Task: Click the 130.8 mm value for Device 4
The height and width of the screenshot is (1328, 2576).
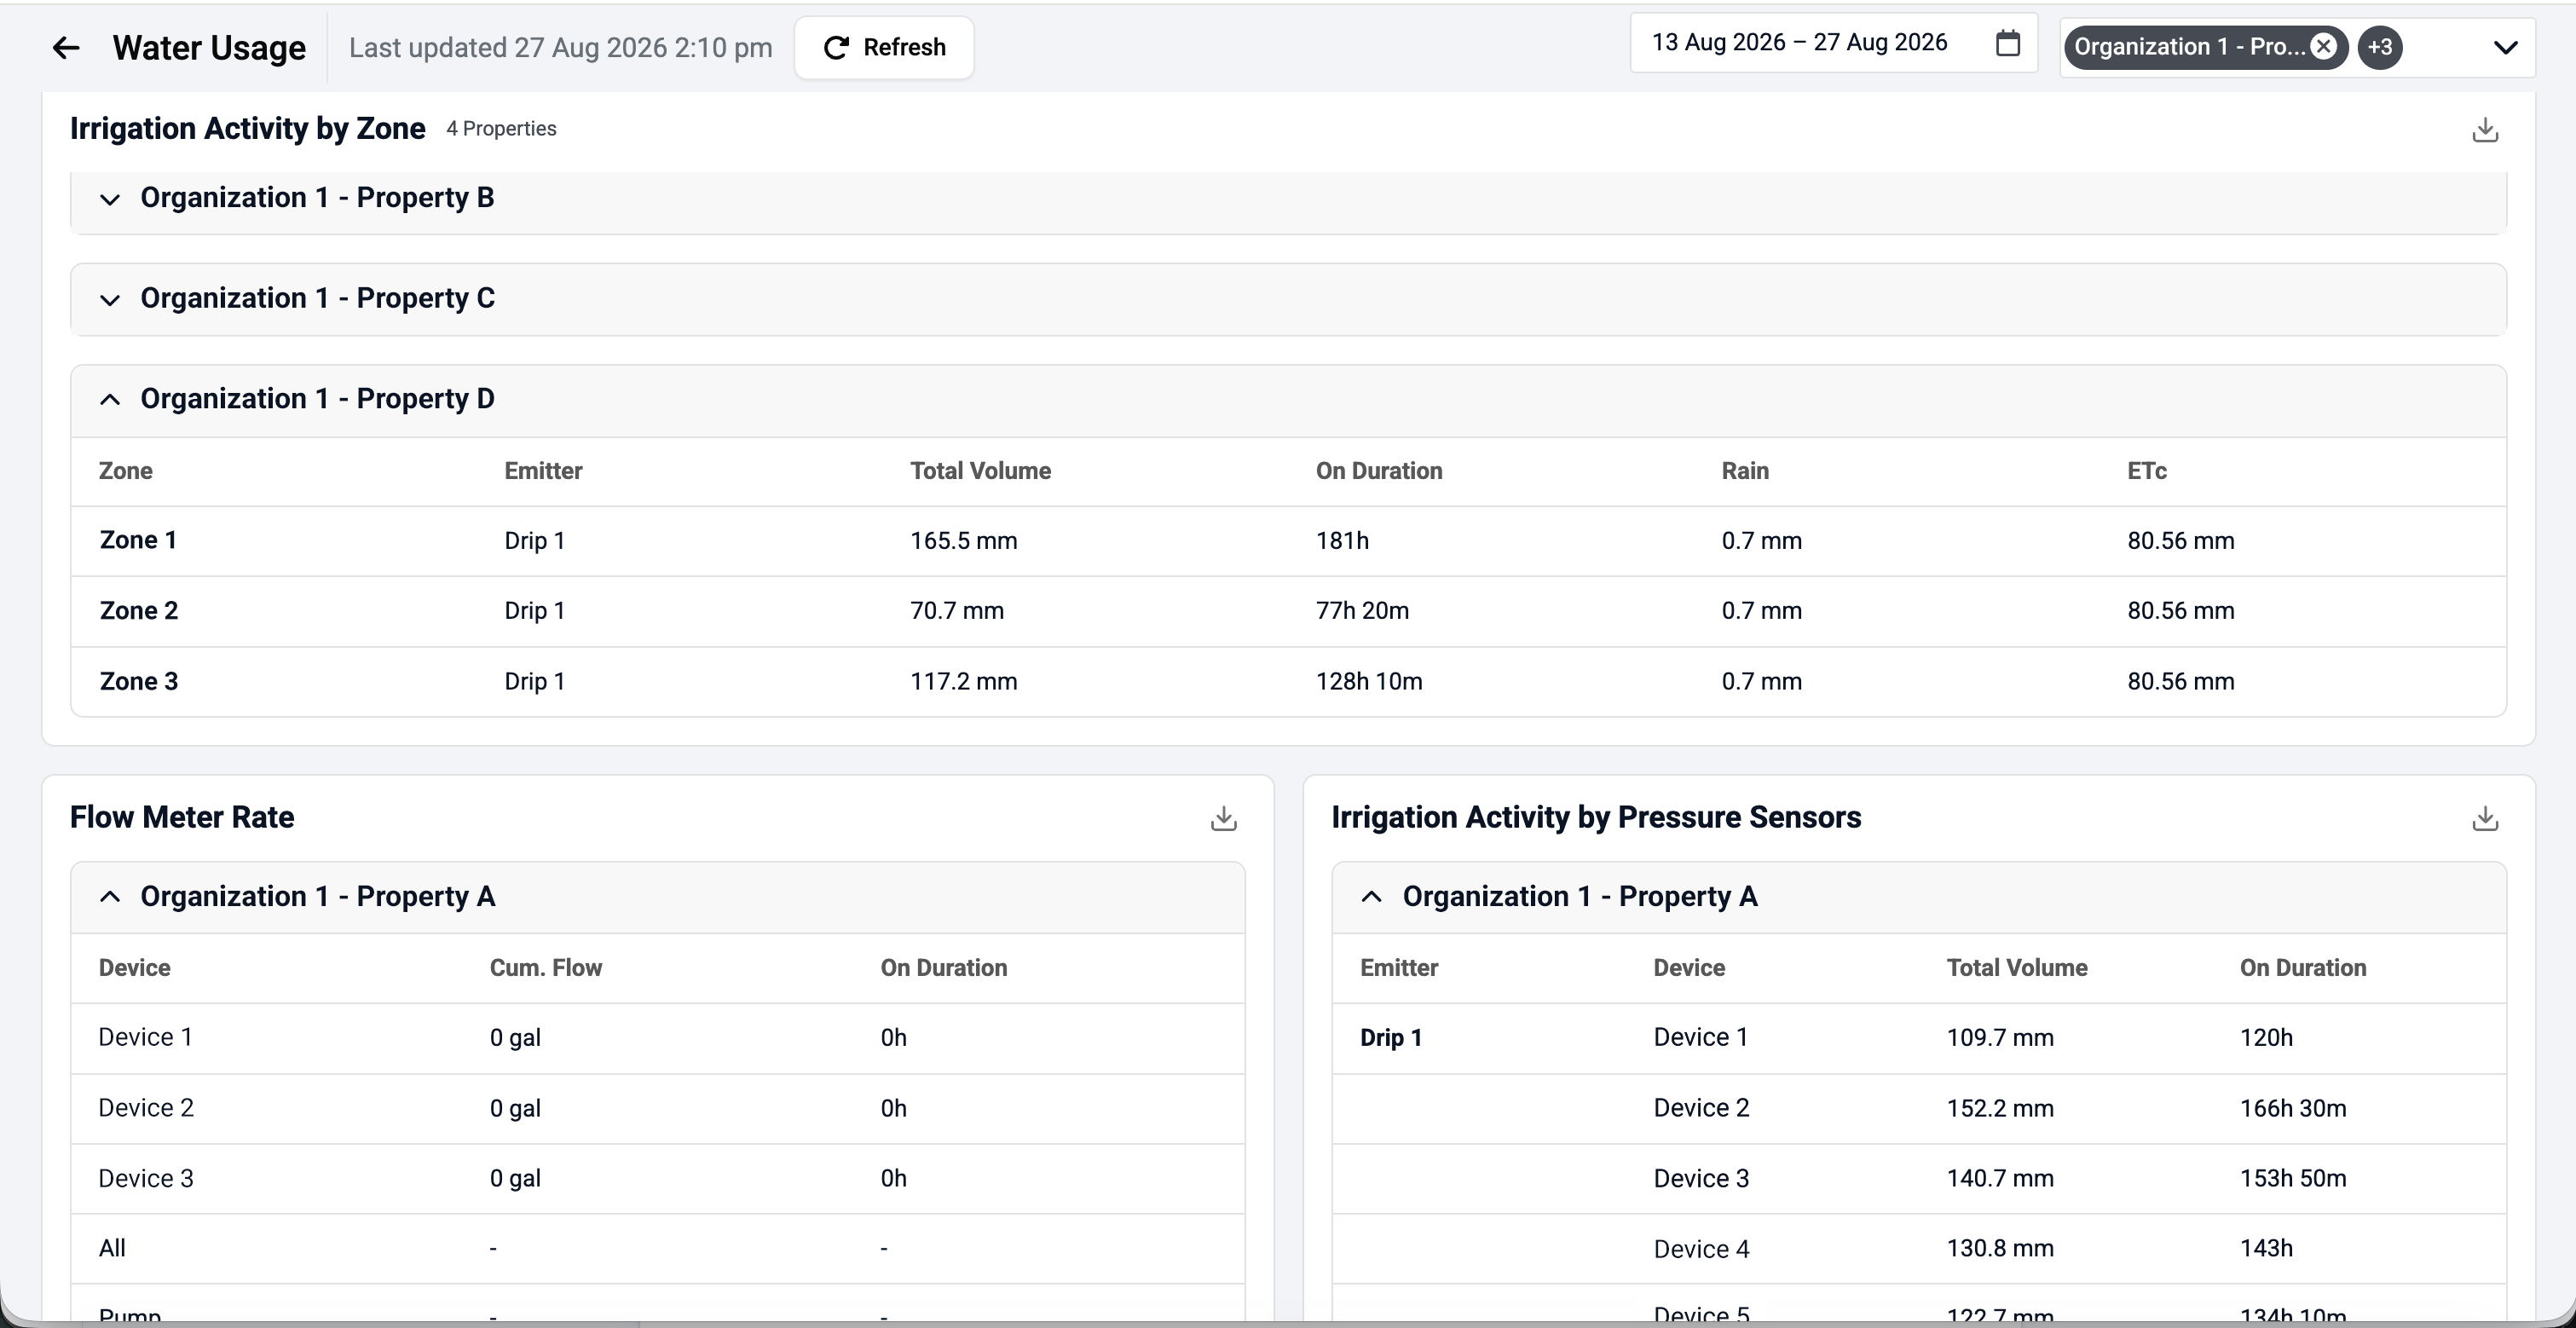Action: point(2000,1249)
